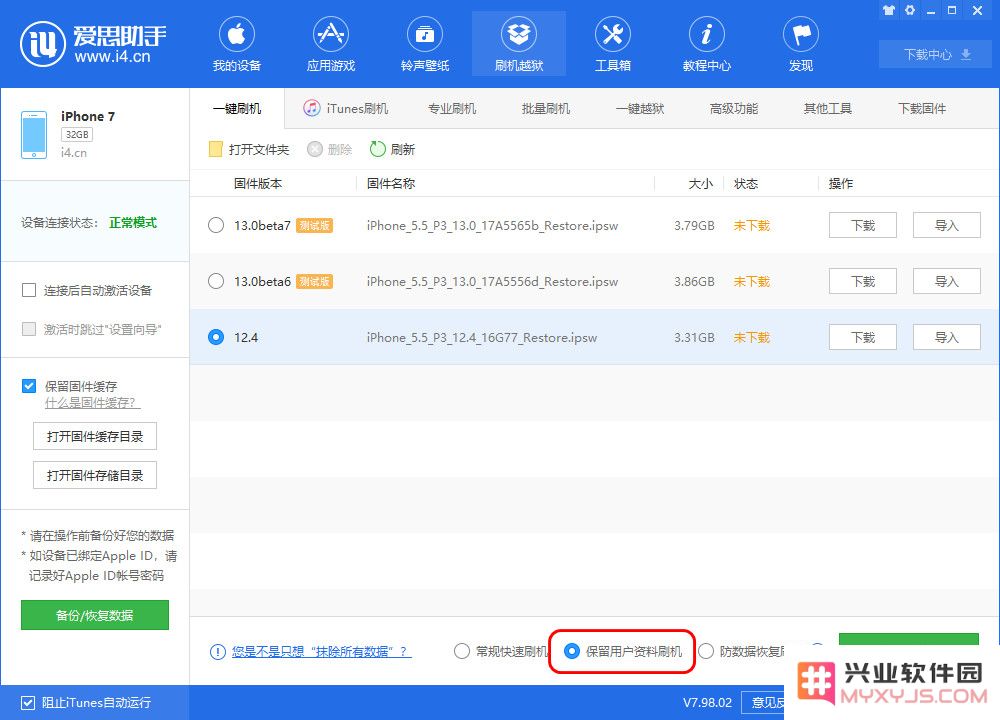
Task: Click the i4 爱思助手 logo
Action: click(93, 44)
